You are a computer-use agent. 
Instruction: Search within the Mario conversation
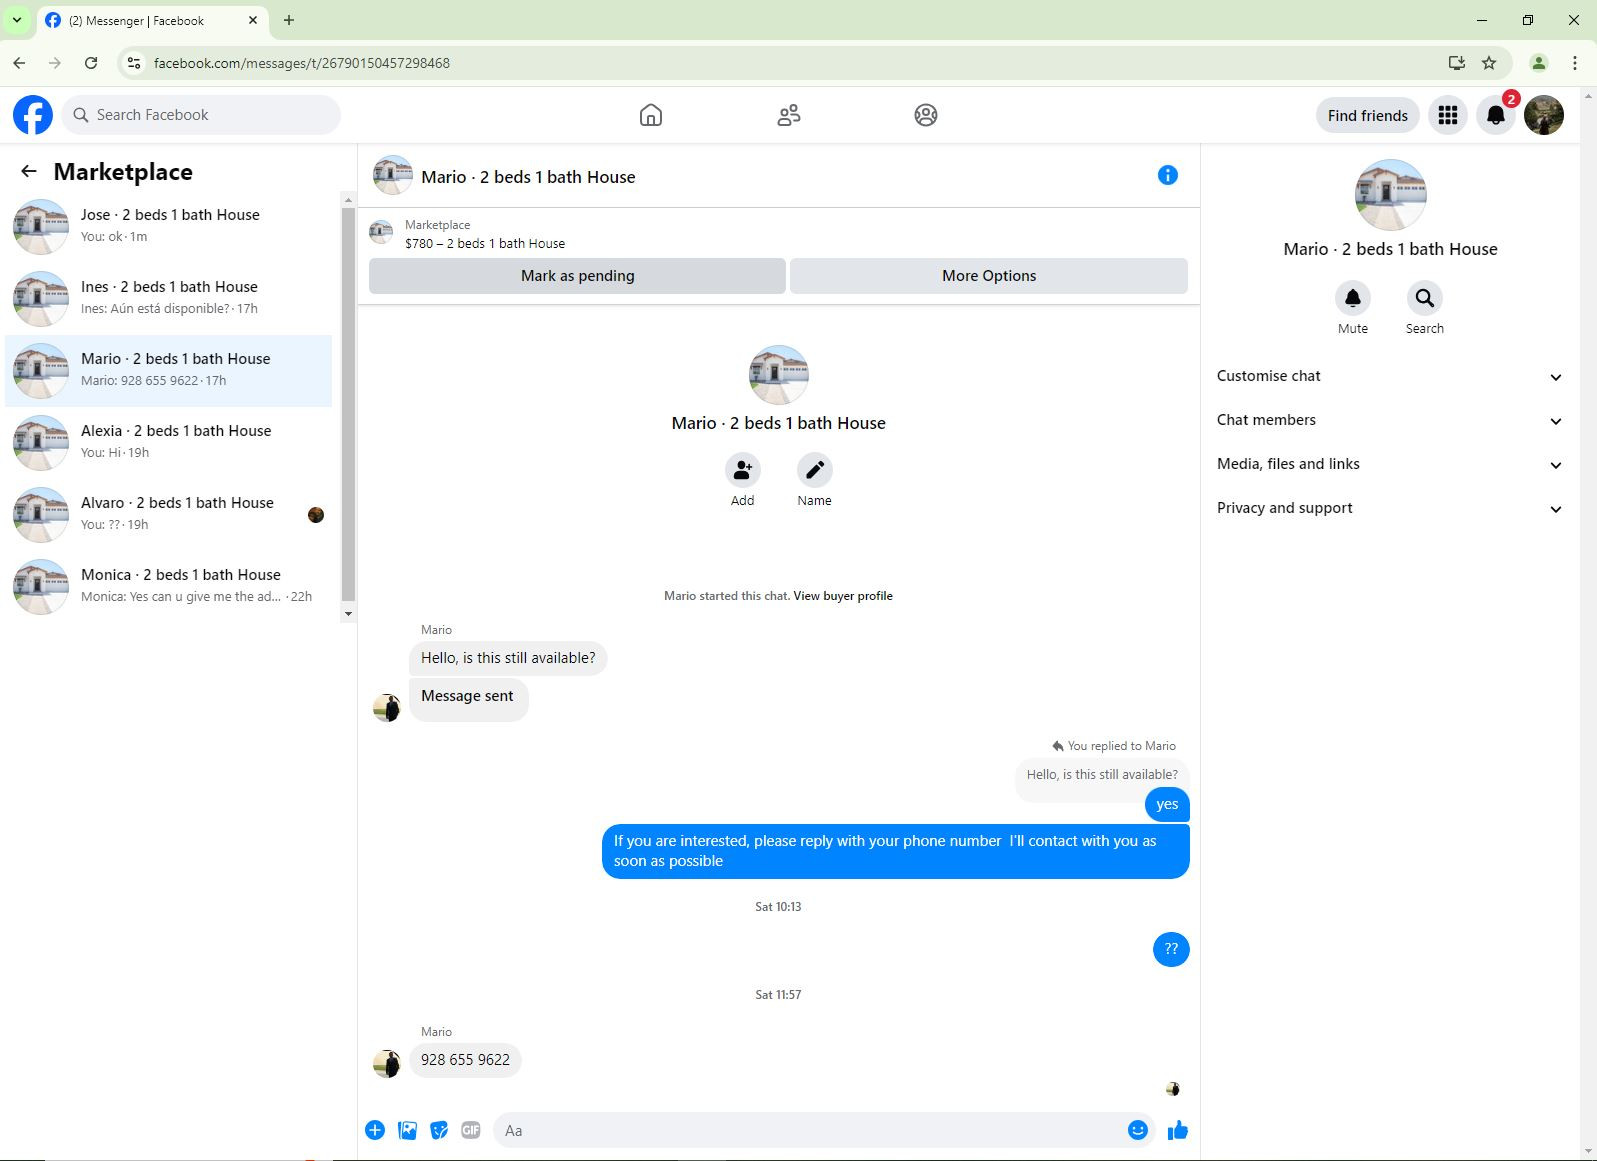[1425, 298]
